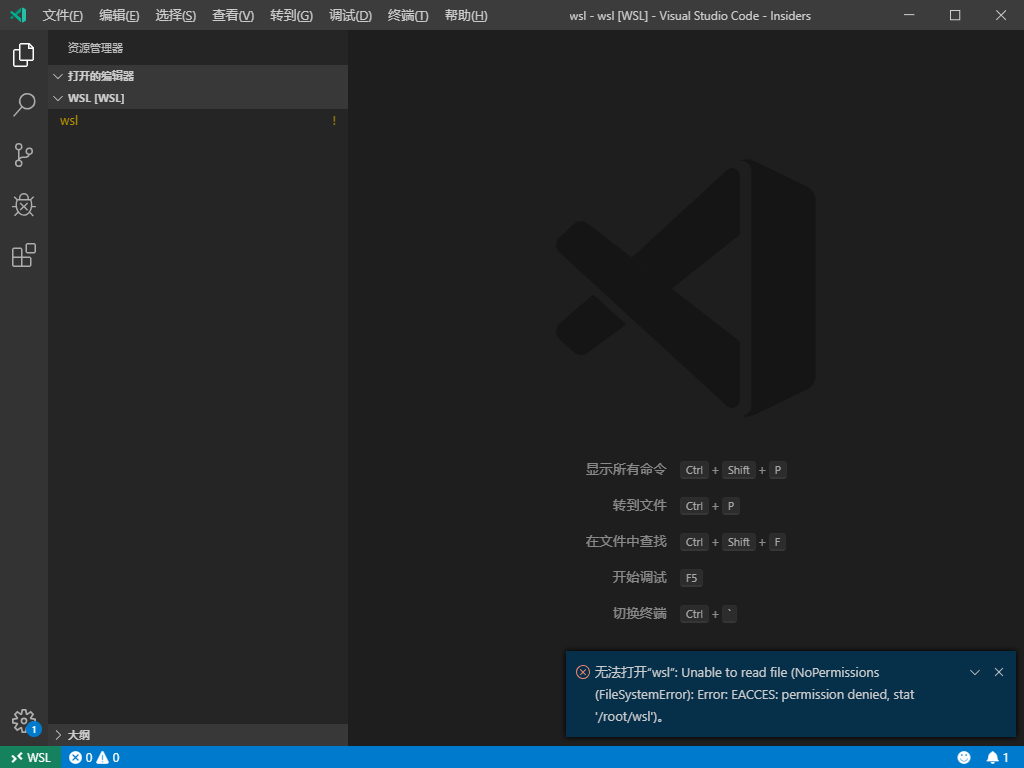This screenshot has width=1024, height=768.
Task: Open the Source Control view
Action: pos(23,155)
